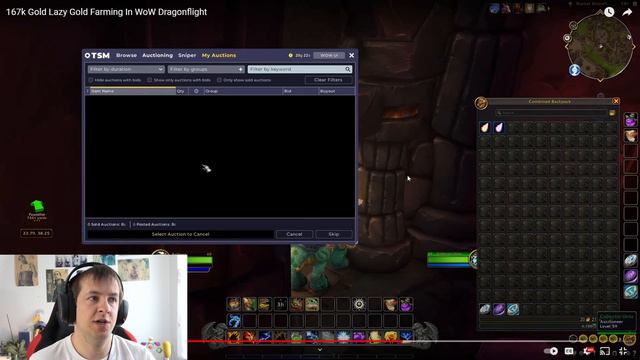
Task: Toggle YouTube autoplay switch
Action: click(551, 351)
